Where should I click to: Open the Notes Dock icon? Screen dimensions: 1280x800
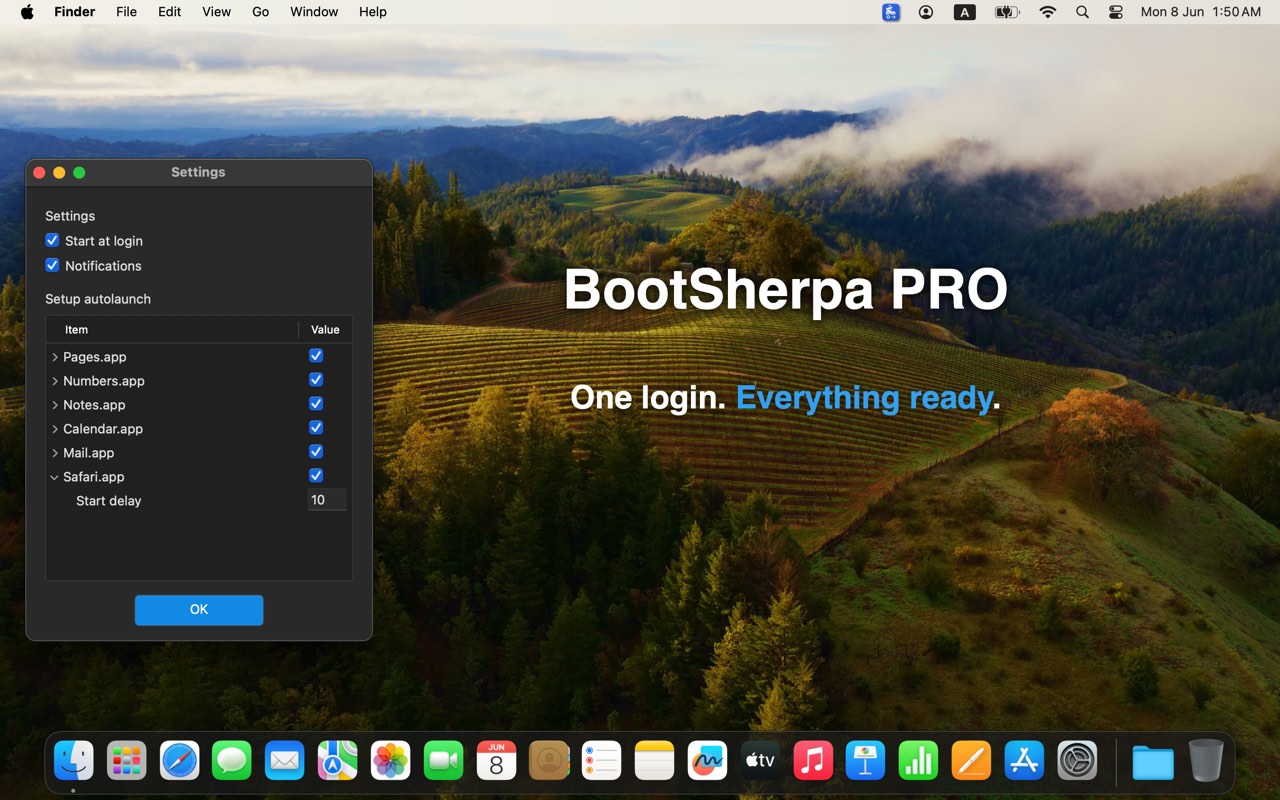pyautogui.click(x=655, y=761)
